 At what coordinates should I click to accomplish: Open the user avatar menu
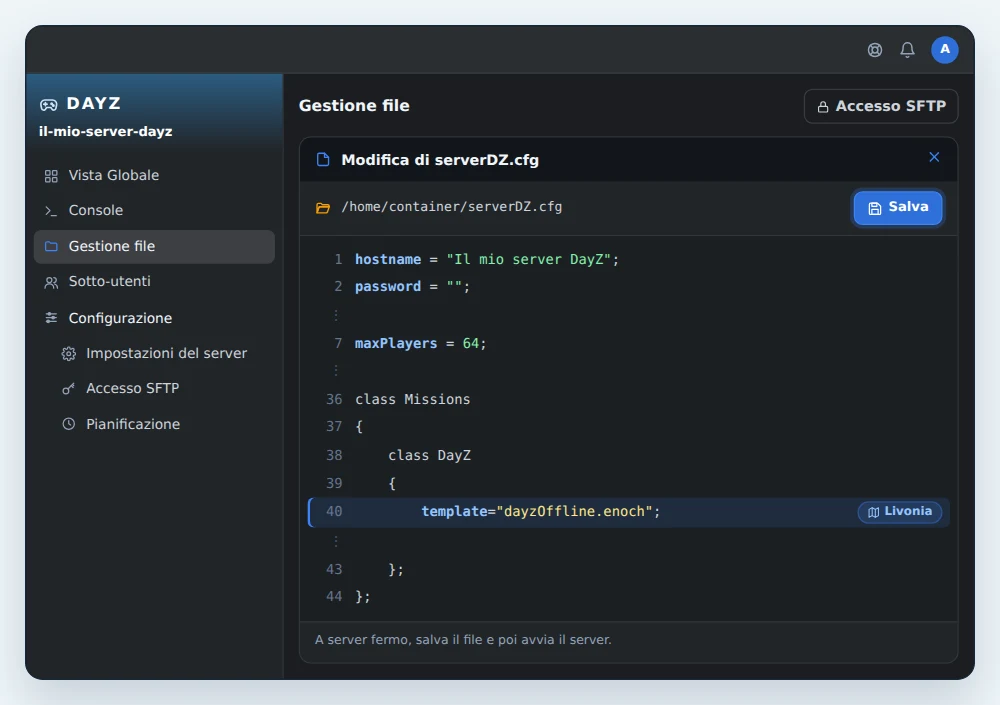pyautogui.click(x=945, y=50)
